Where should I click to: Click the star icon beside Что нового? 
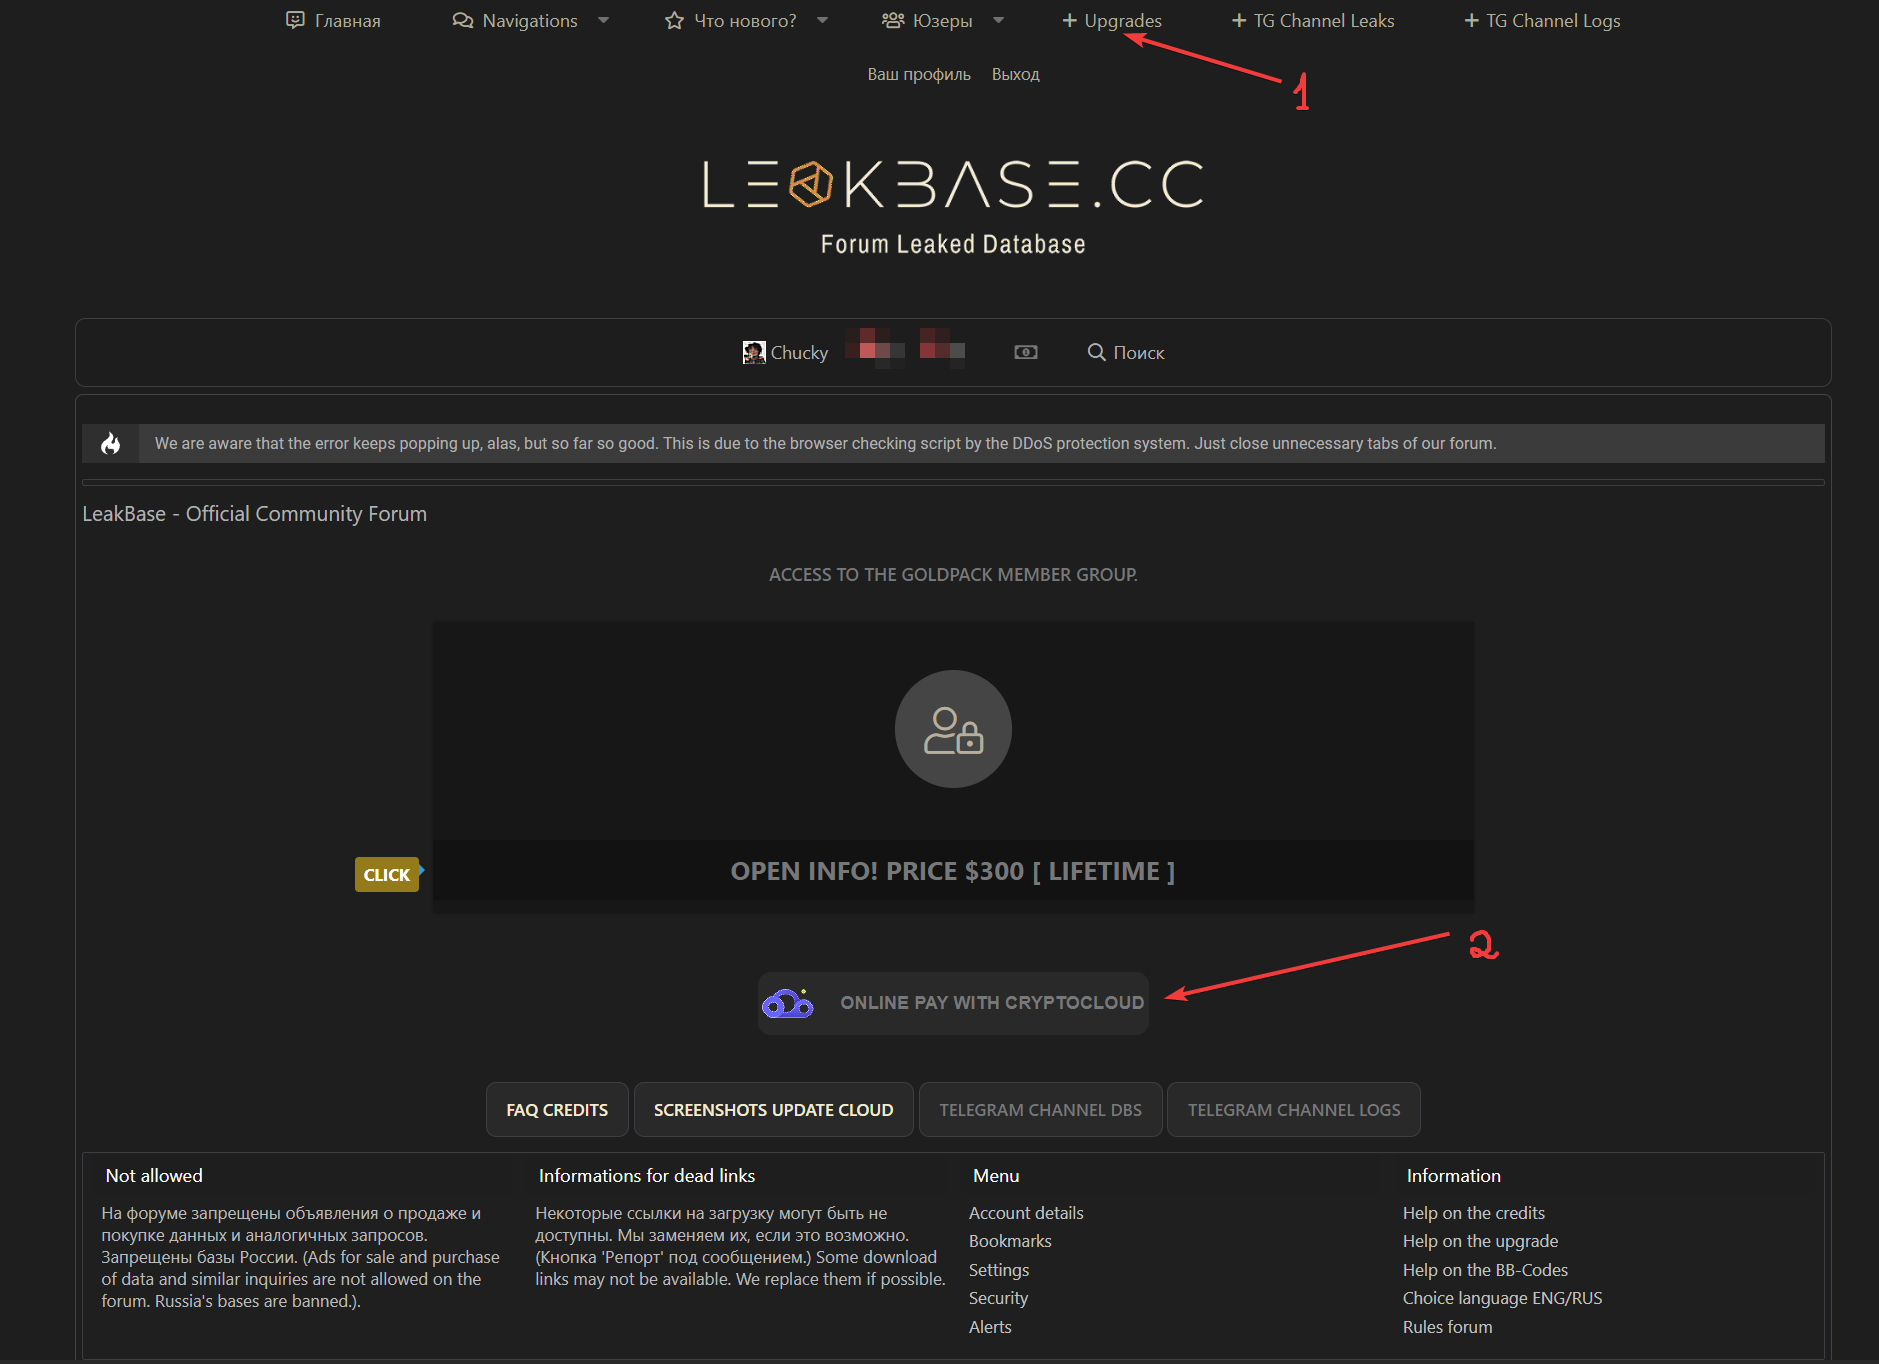[x=674, y=20]
